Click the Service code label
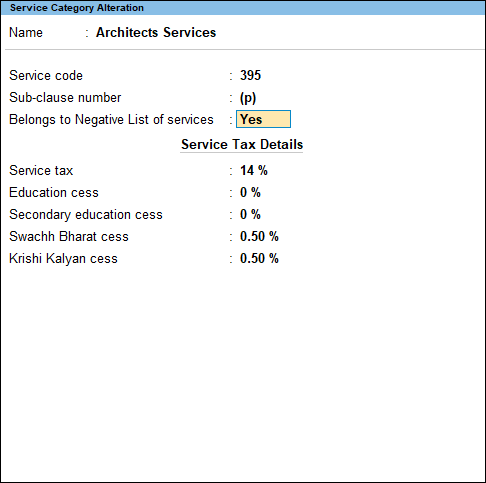This screenshot has height=483, width=486. point(46,75)
